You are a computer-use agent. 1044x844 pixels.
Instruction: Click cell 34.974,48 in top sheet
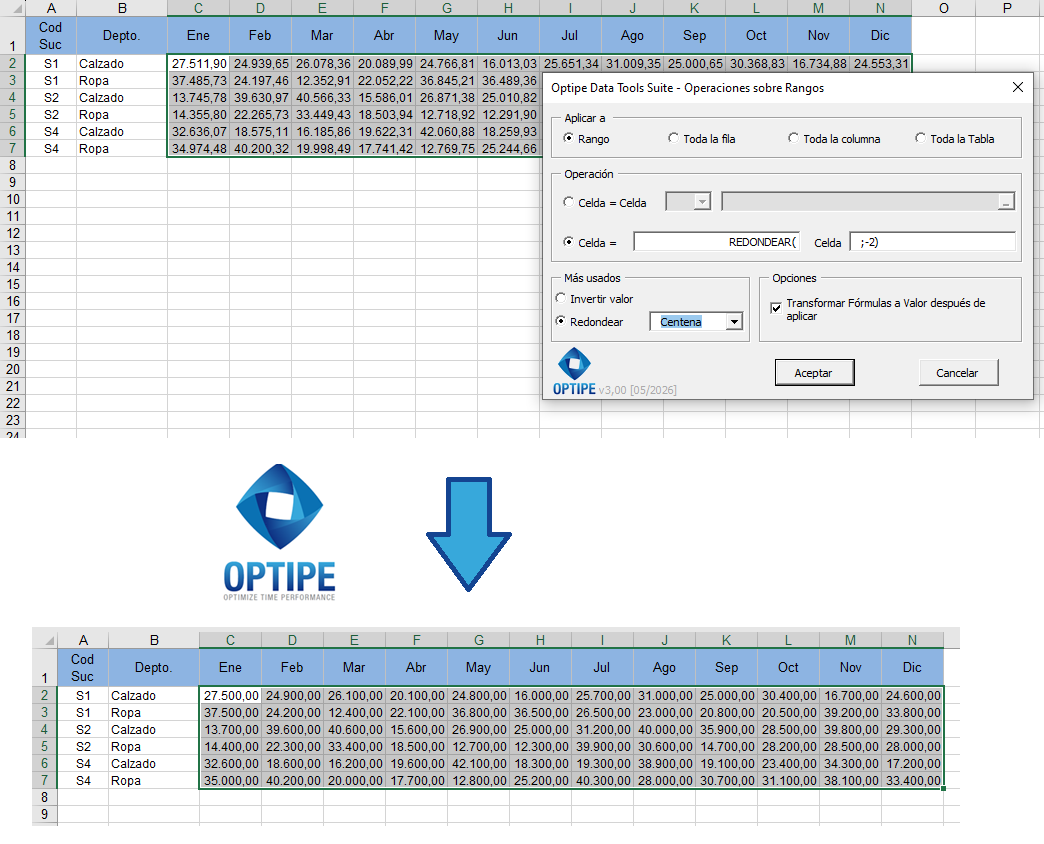click(x=198, y=148)
